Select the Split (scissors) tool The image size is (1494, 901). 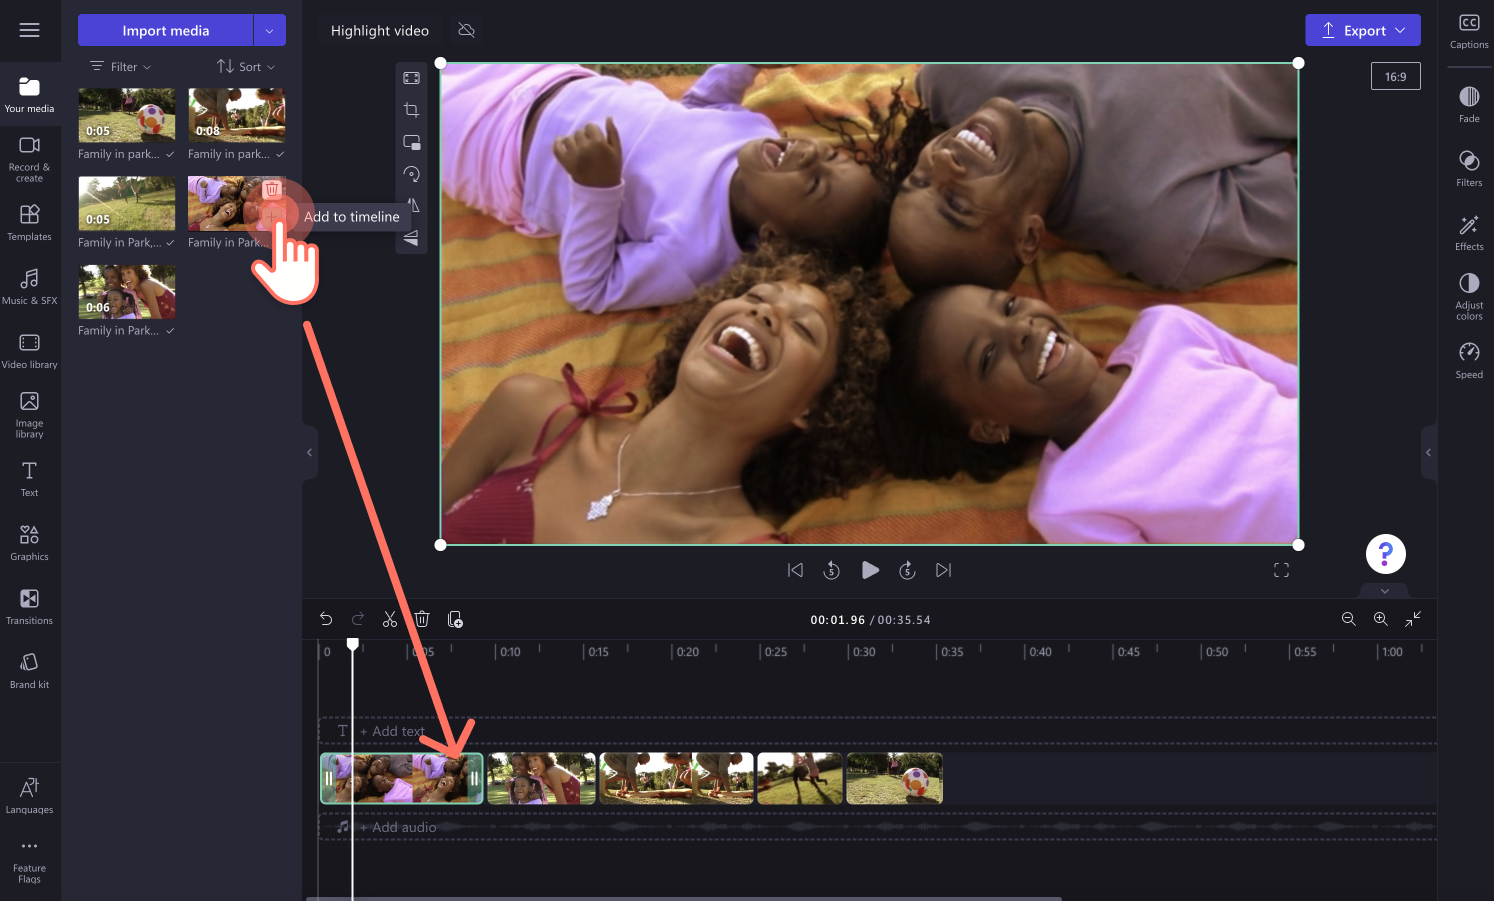coord(389,618)
